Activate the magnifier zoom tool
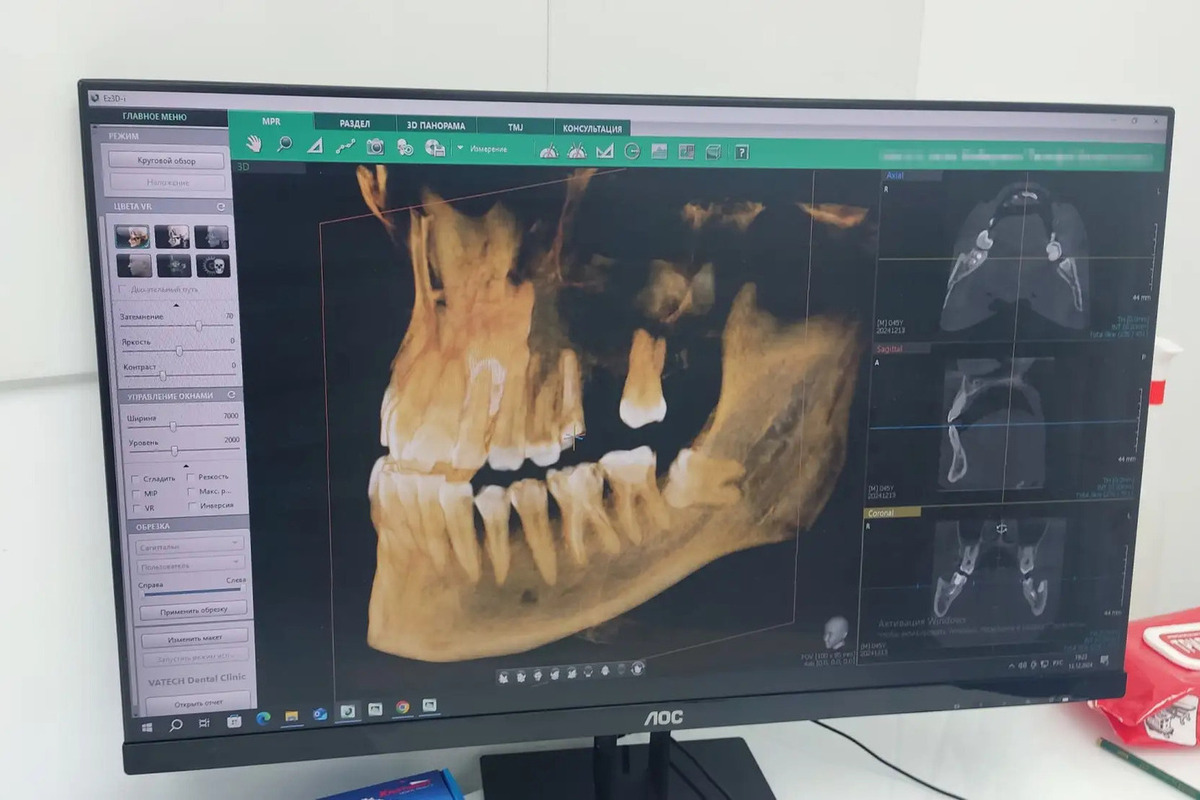 (x=284, y=144)
